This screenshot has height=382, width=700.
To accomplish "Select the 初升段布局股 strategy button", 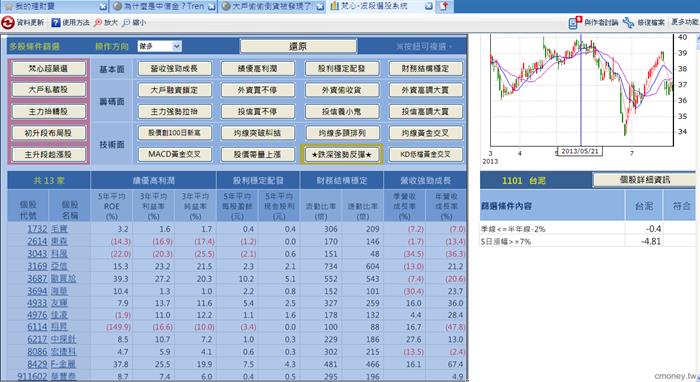I will pos(48,133).
